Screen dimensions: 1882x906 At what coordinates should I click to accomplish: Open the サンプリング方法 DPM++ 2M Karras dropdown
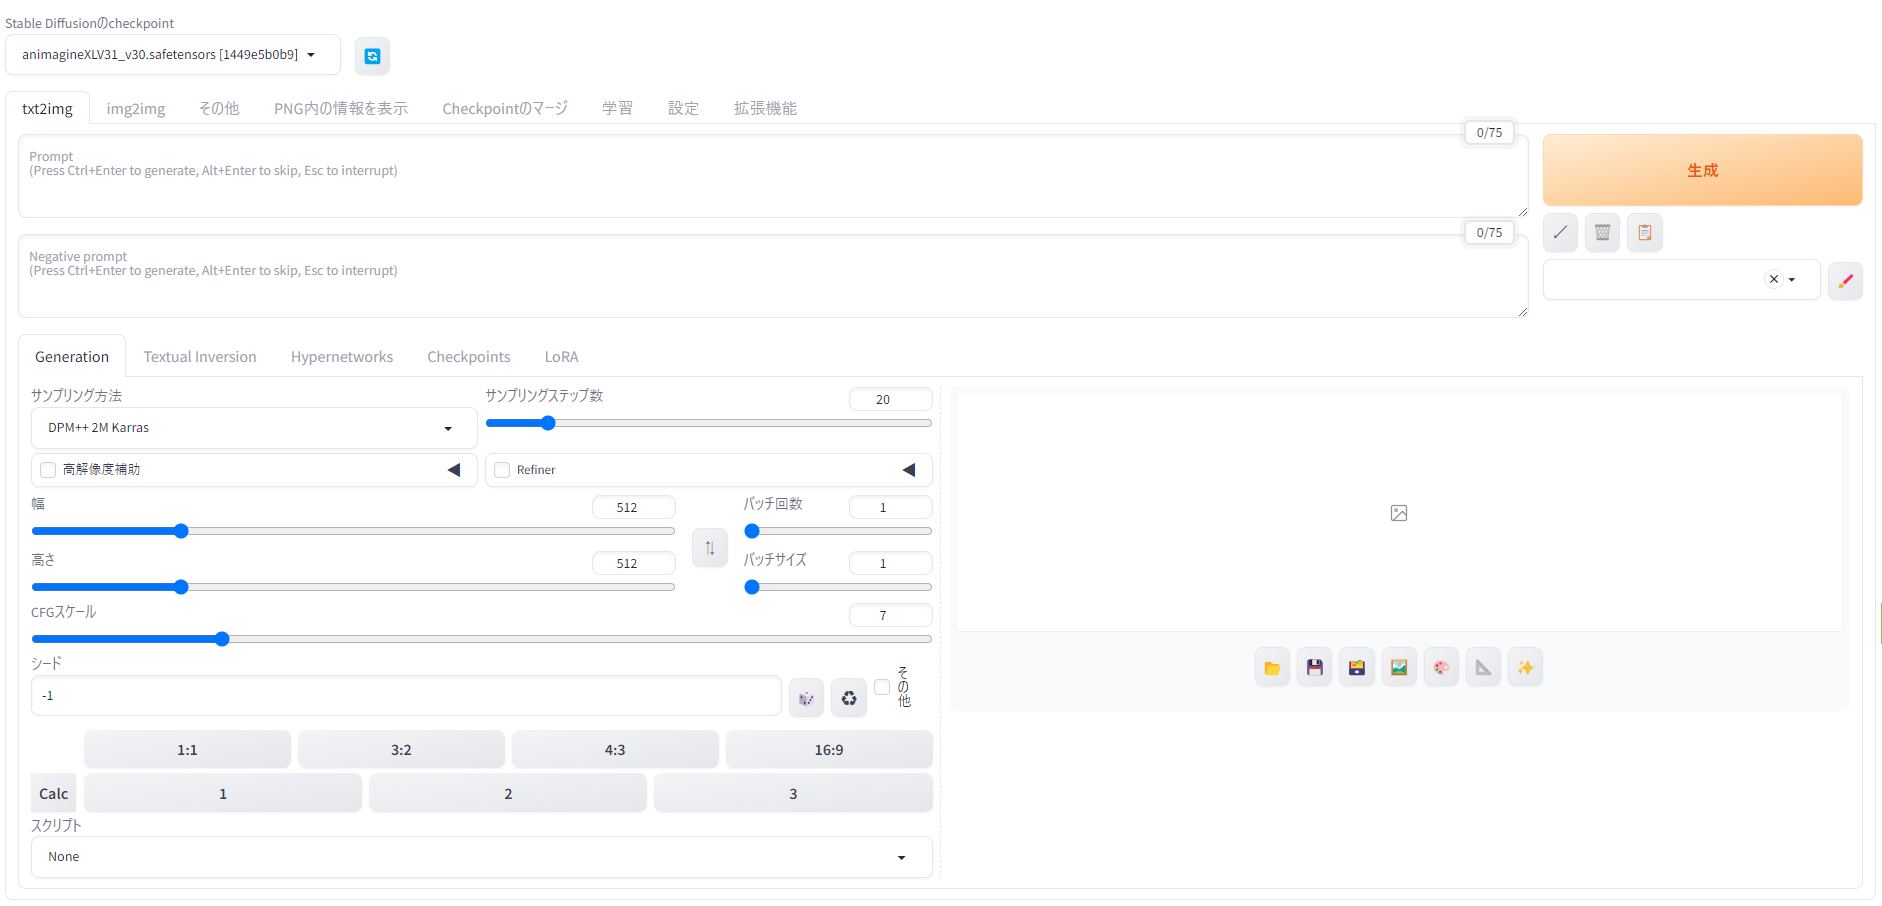pos(254,428)
